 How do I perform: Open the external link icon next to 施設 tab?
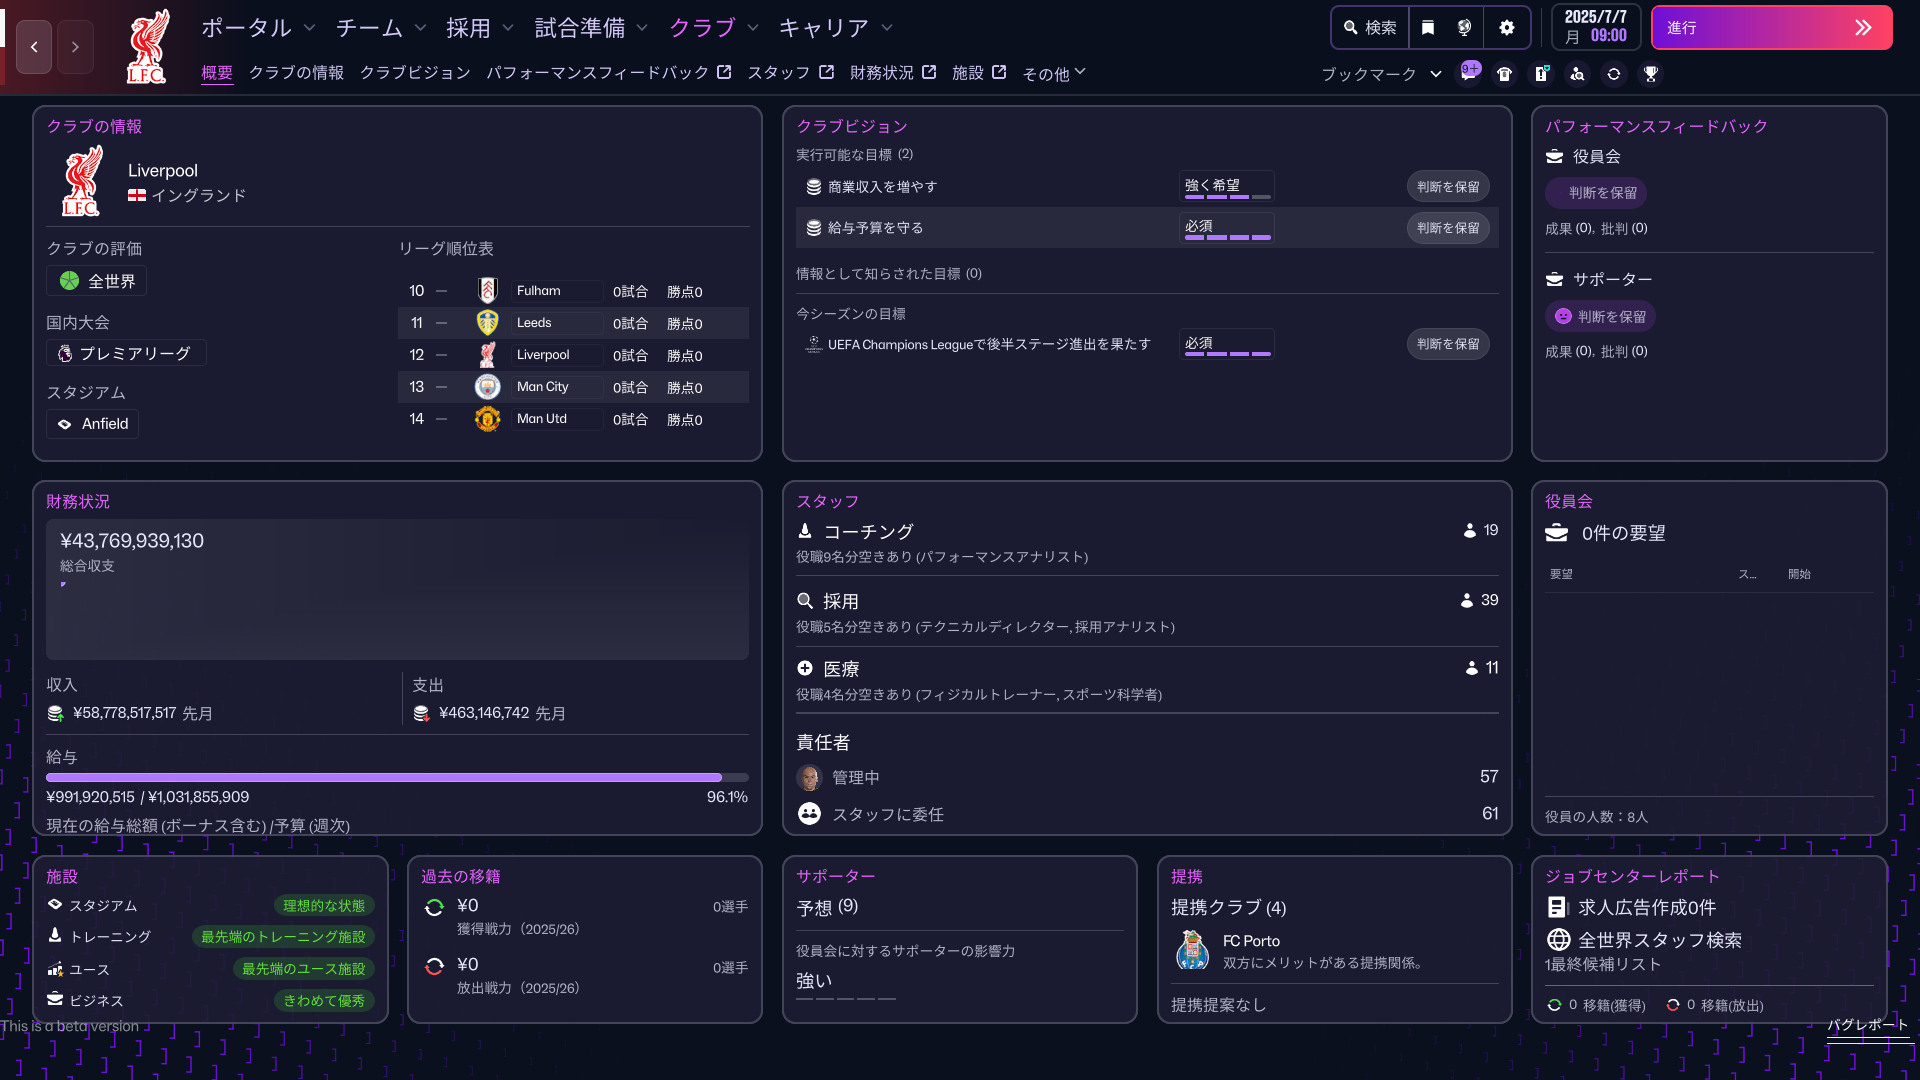[999, 72]
